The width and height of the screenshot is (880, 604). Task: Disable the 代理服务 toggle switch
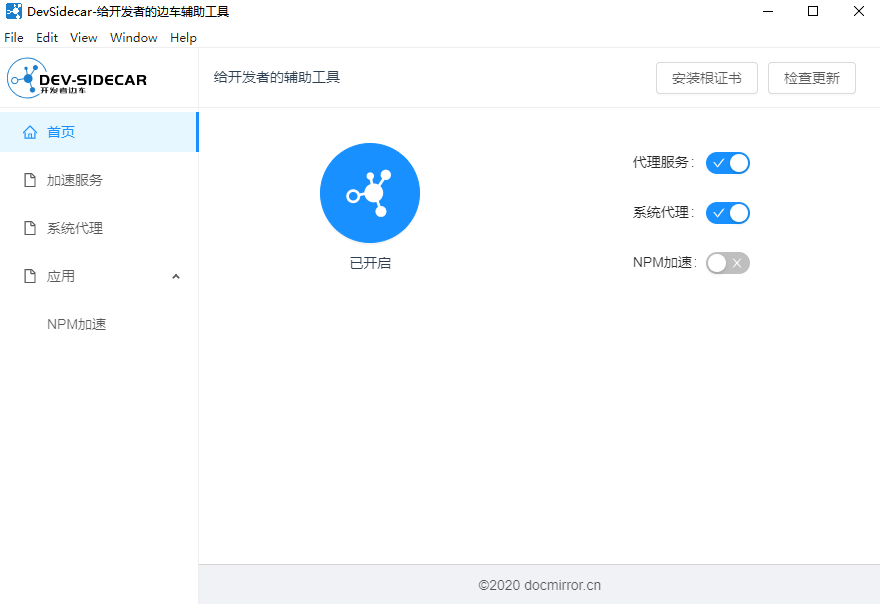pos(727,163)
